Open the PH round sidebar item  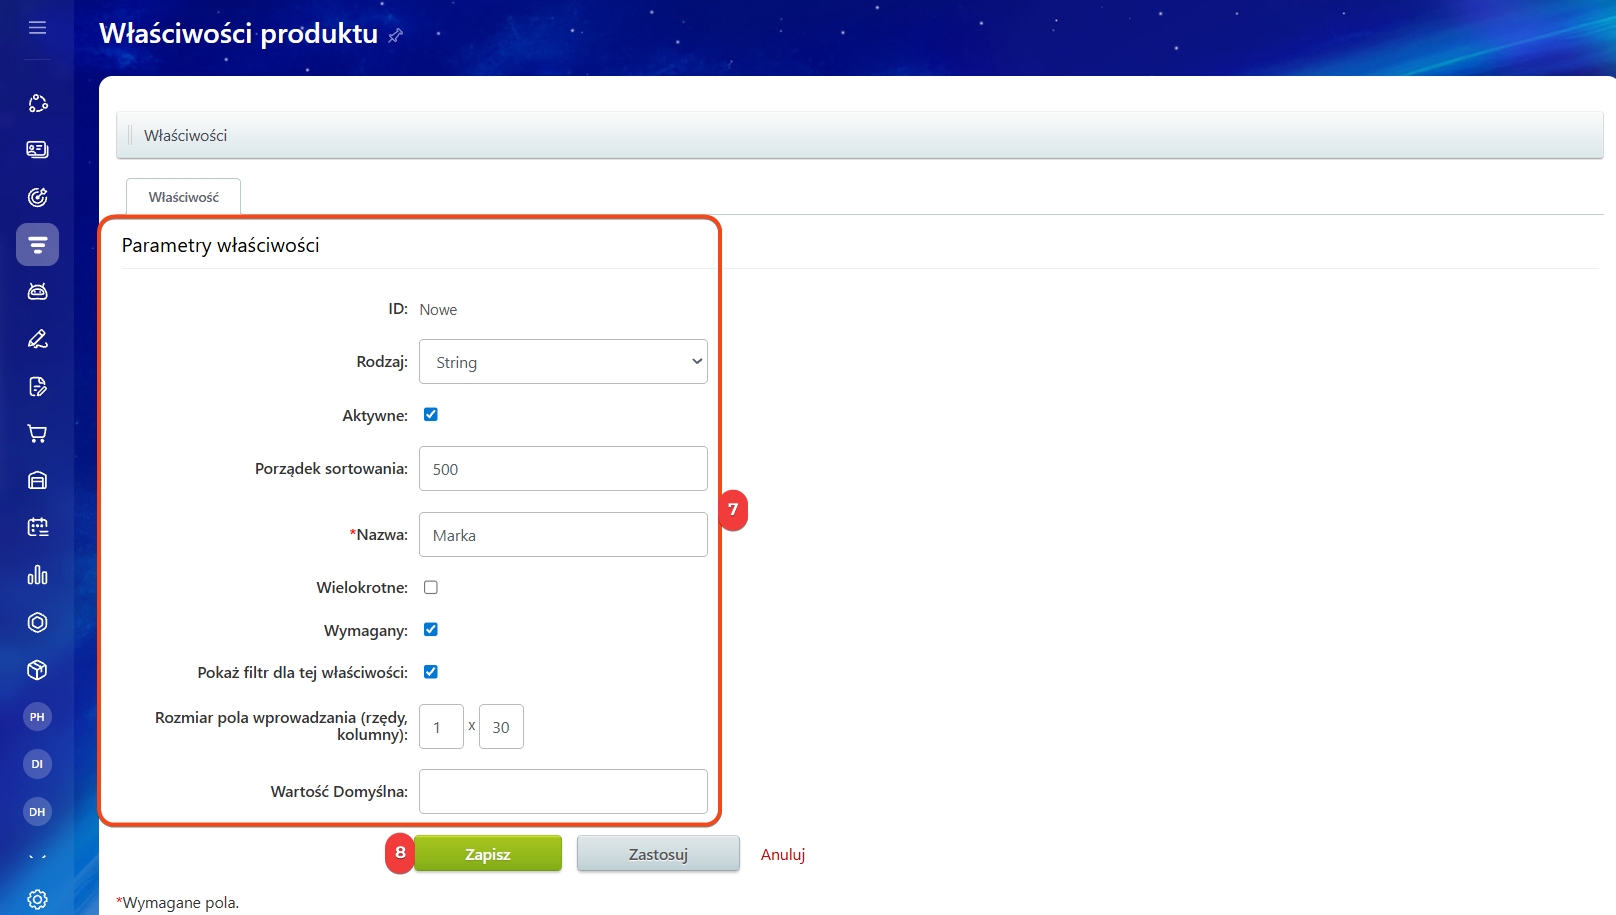(x=37, y=717)
